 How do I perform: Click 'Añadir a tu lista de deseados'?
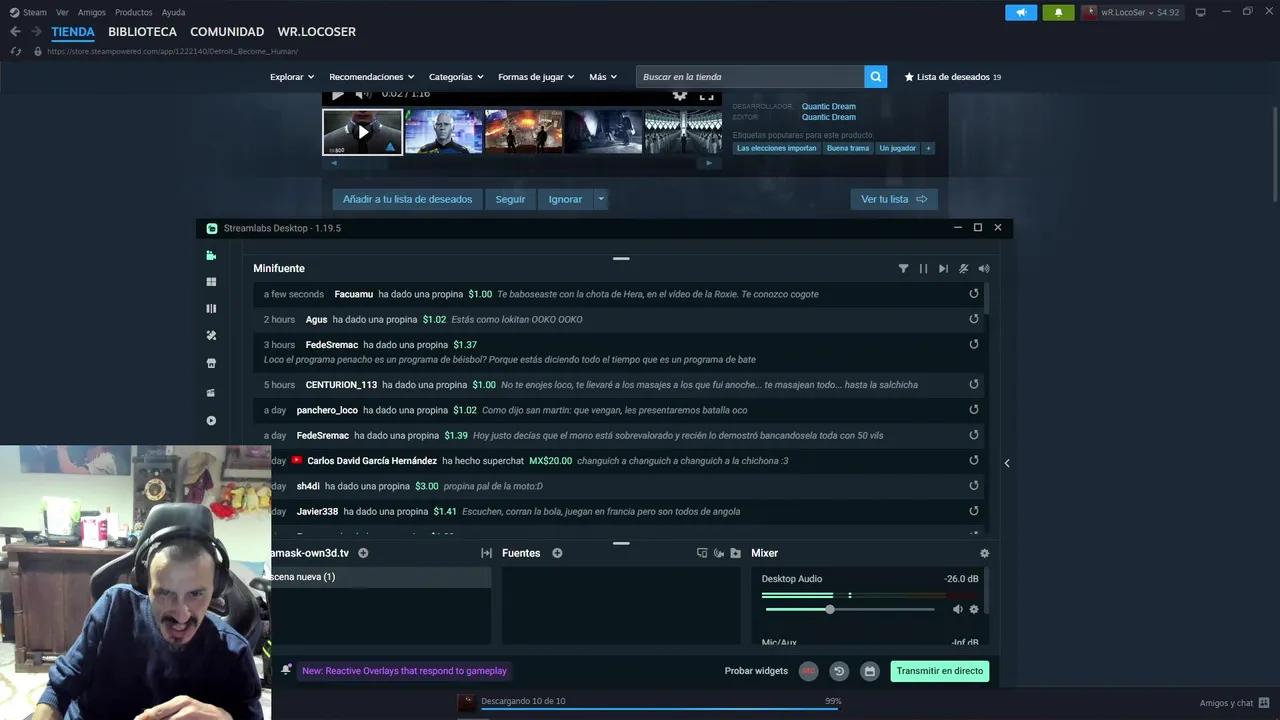pos(407,199)
